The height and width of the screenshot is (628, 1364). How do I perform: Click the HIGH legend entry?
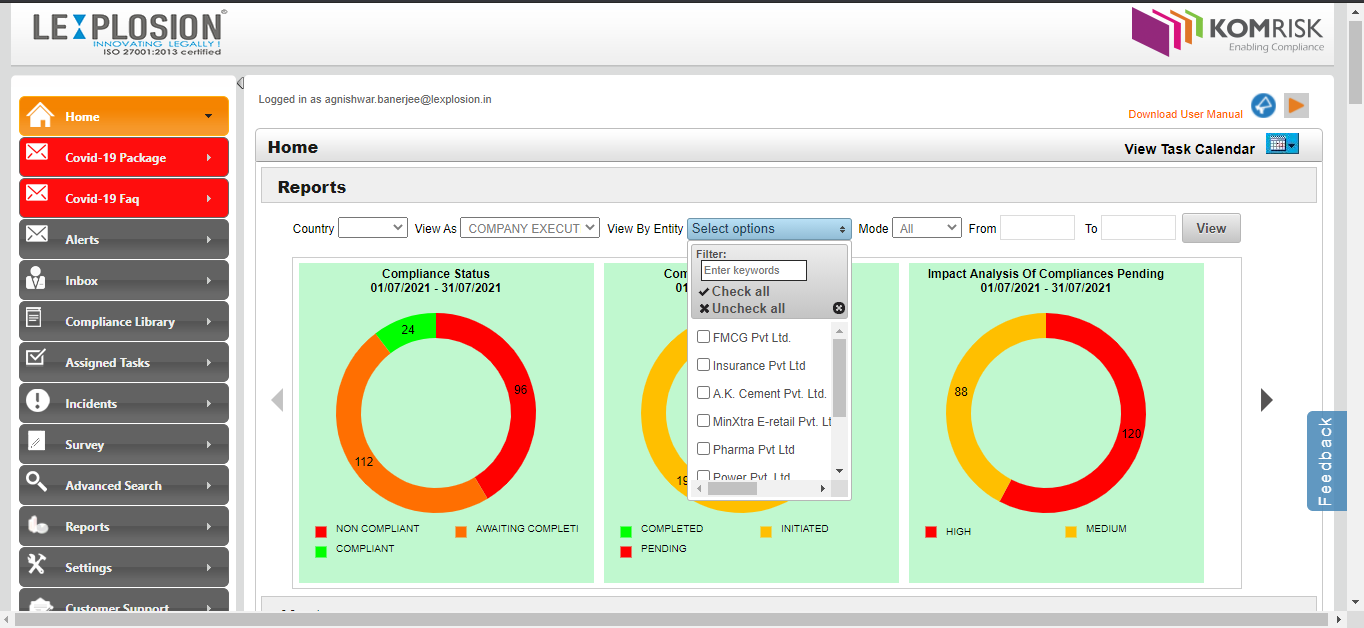click(948, 531)
